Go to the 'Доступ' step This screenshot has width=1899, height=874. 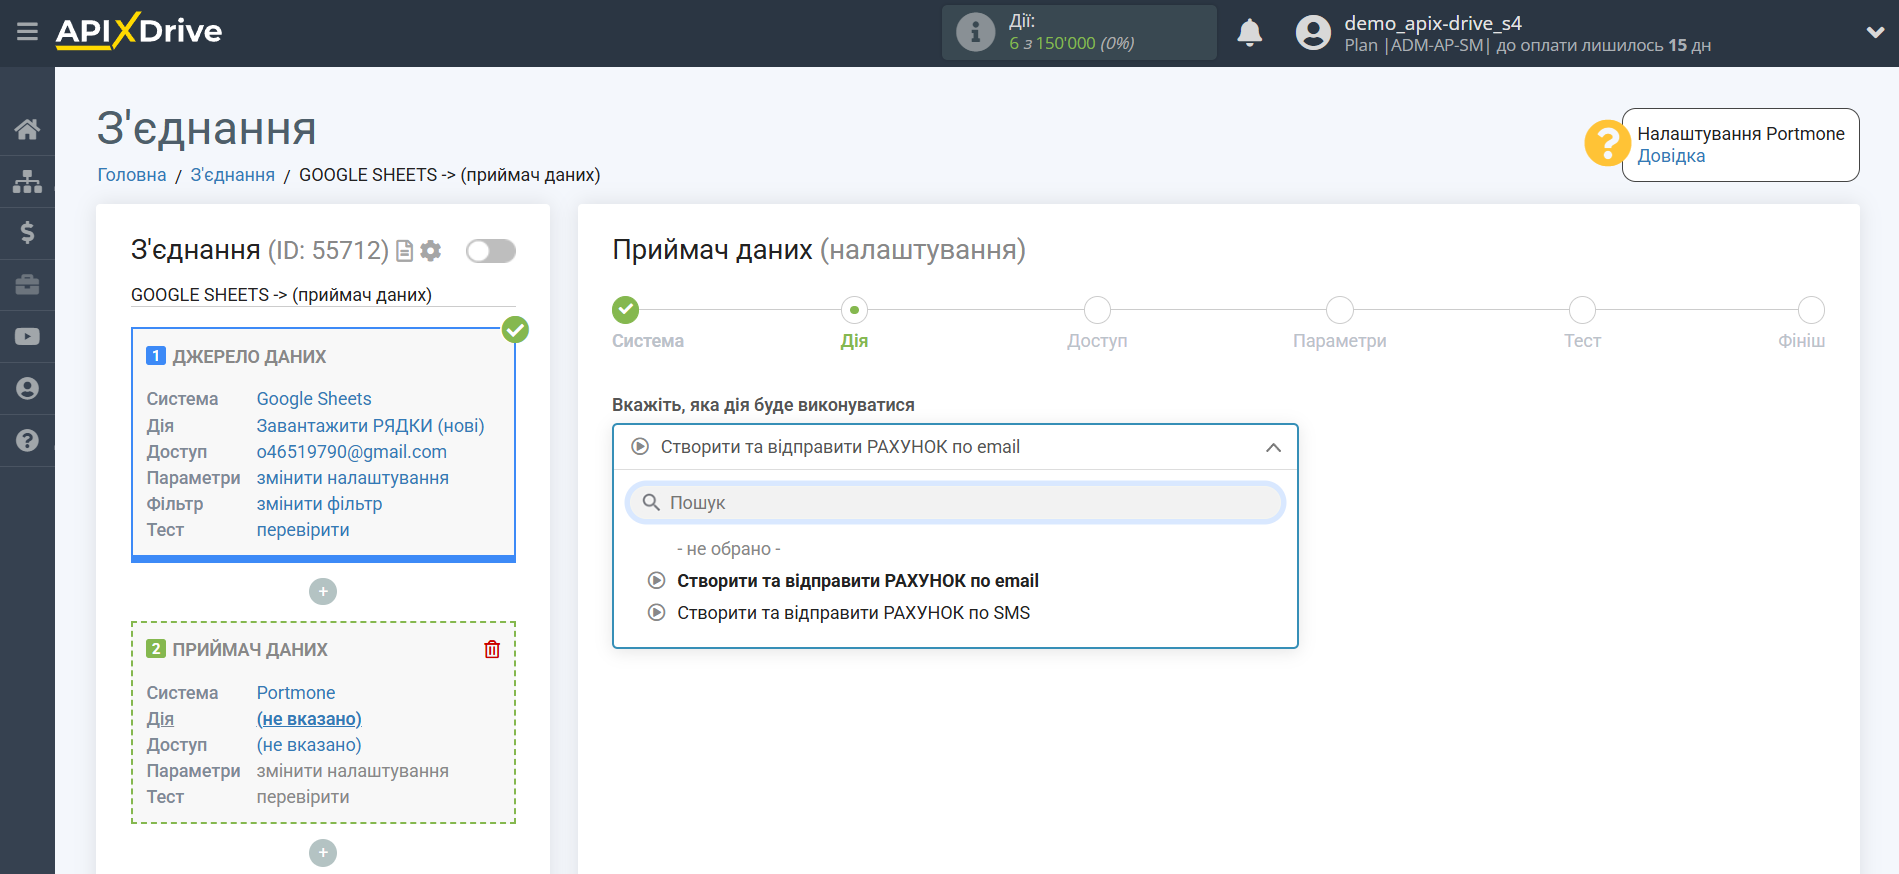point(1097,310)
